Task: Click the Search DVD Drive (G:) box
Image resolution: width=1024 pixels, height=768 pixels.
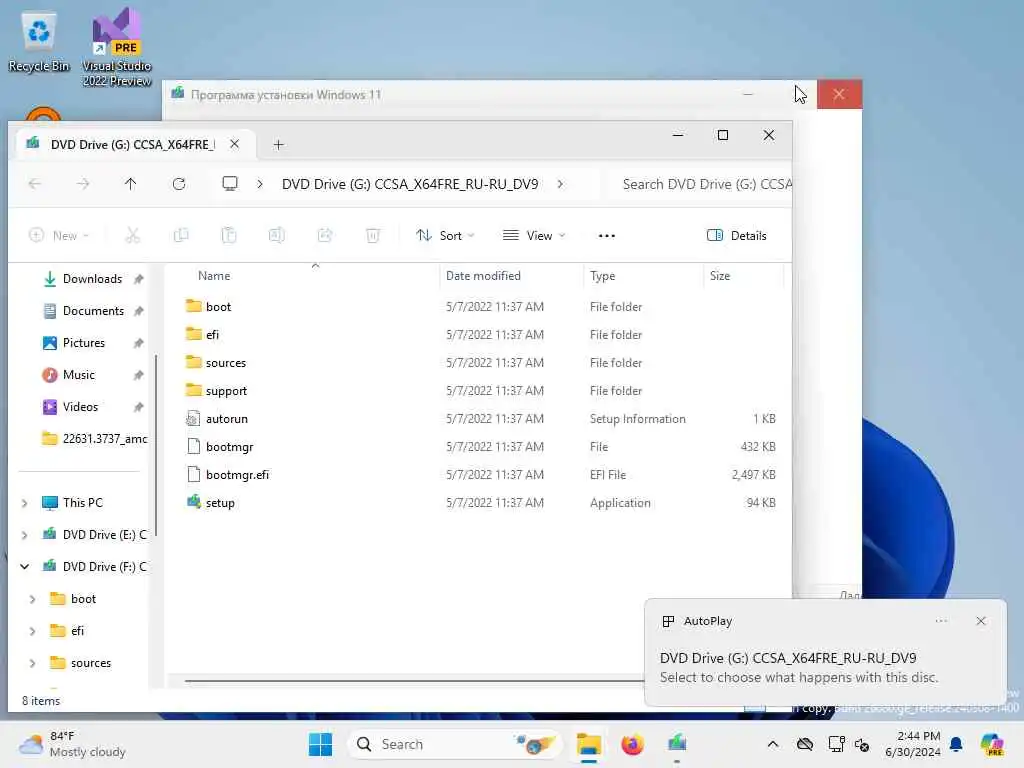Action: 700,184
